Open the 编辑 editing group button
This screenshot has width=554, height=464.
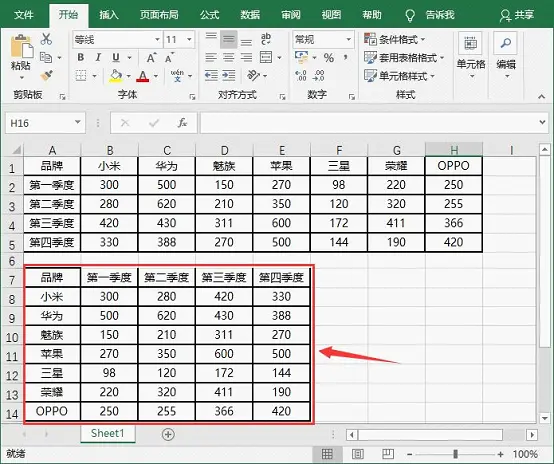pos(506,55)
